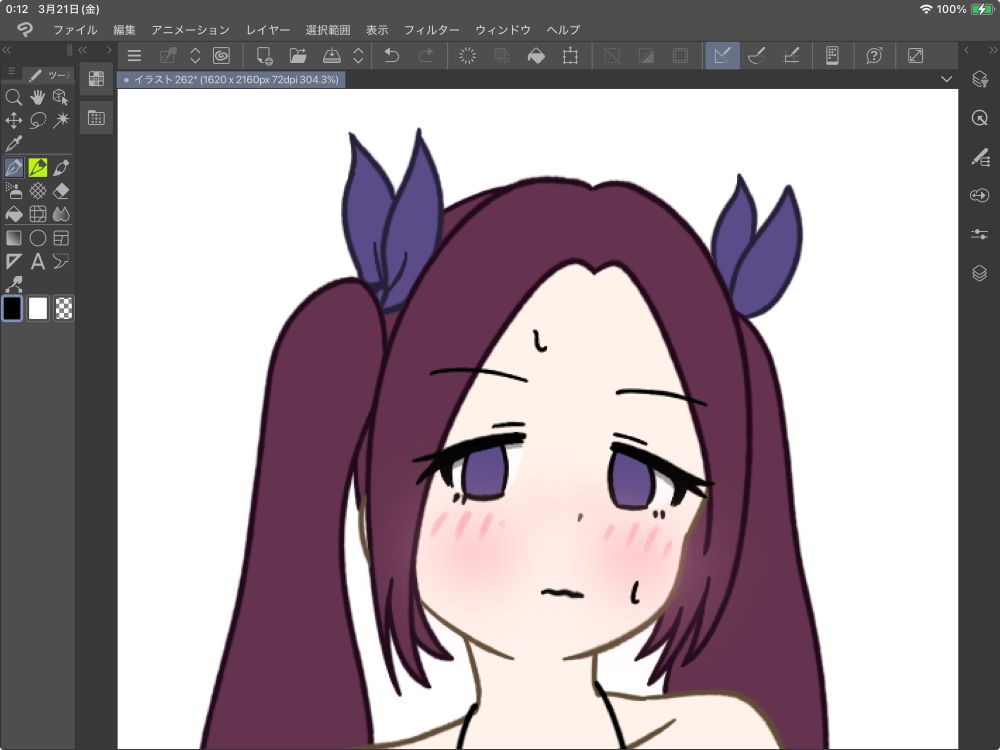This screenshot has height=750, width=1000.
Task: Select the Zoom magnifier tool
Action: 13,97
